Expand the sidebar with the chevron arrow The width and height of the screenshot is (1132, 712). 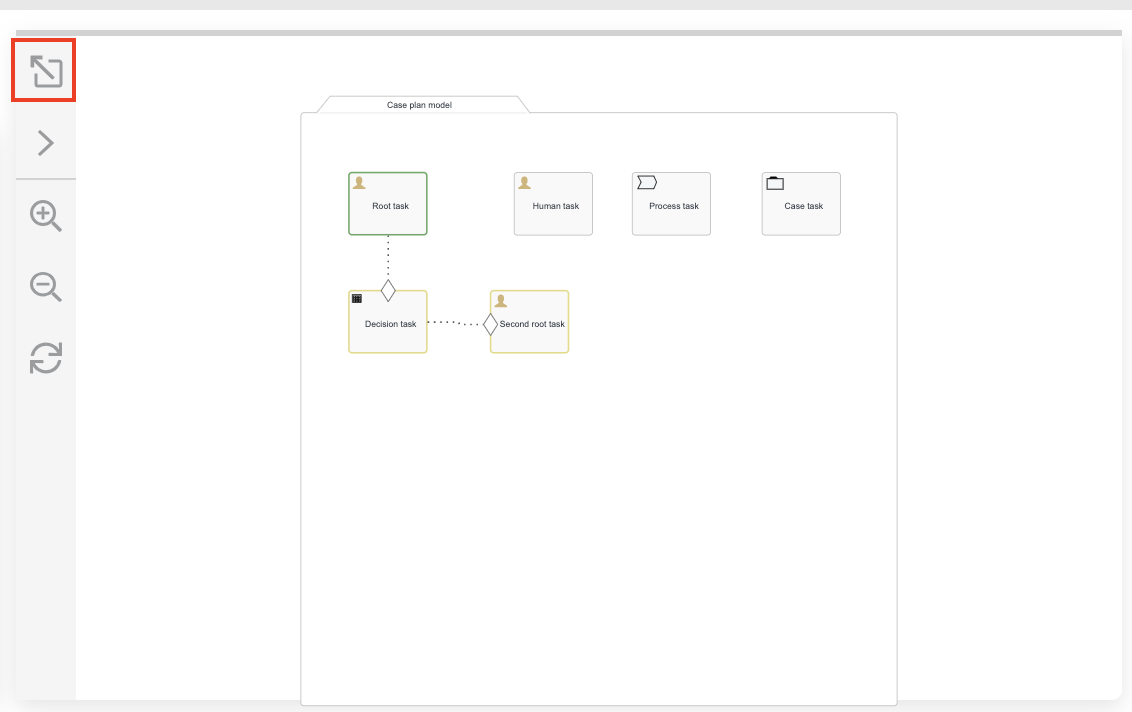click(44, 142)
